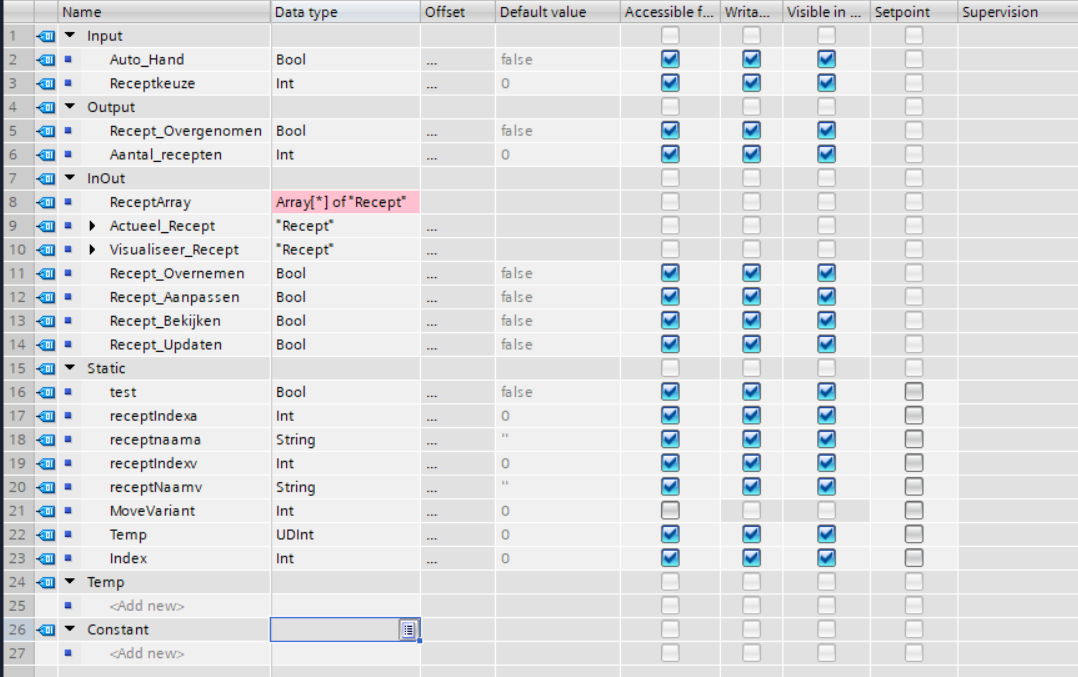Click the tag icon beside Auto_Hand row

46,60
